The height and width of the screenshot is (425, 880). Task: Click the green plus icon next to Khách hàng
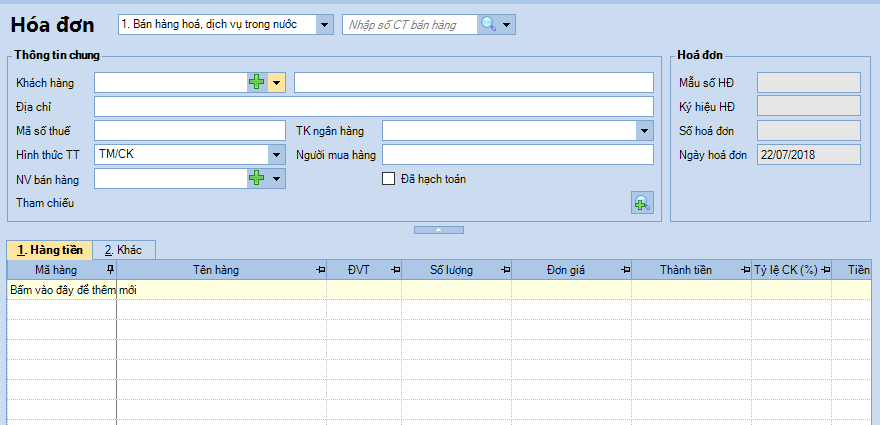[x=256, y=83]
